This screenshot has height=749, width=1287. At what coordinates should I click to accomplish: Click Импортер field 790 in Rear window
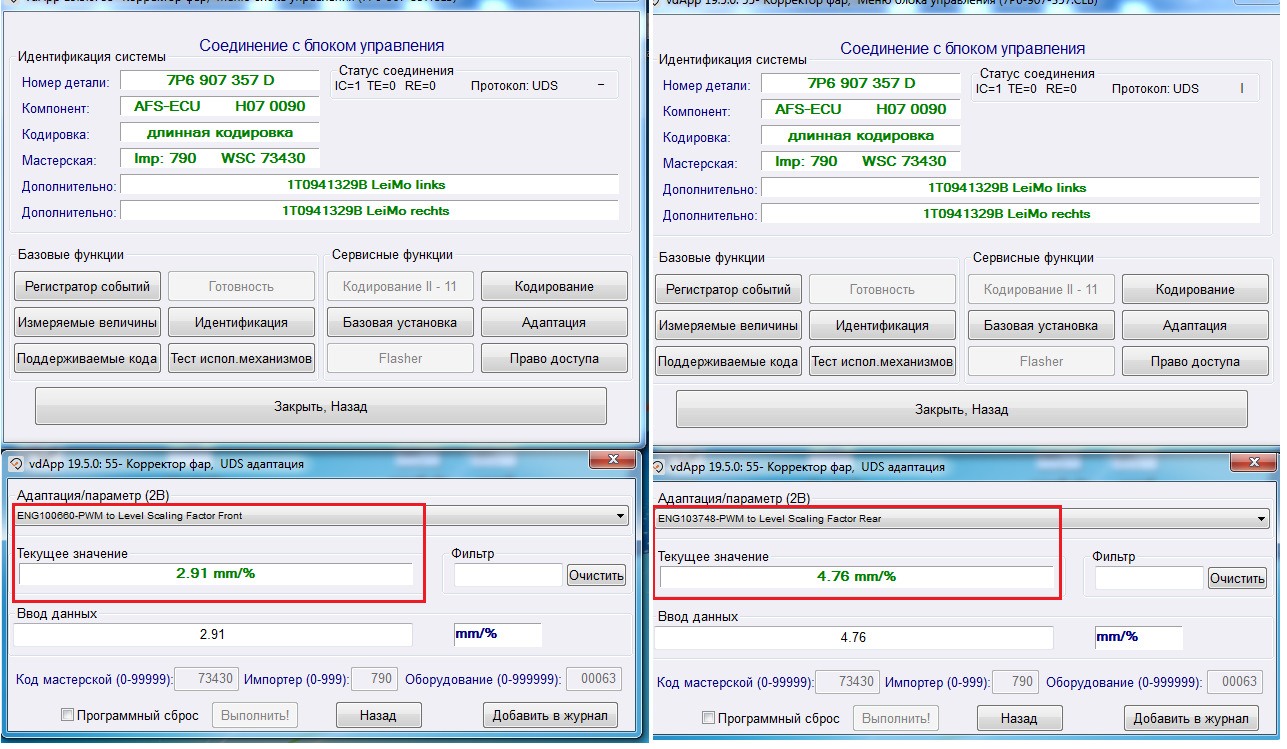pos(1015,682)
